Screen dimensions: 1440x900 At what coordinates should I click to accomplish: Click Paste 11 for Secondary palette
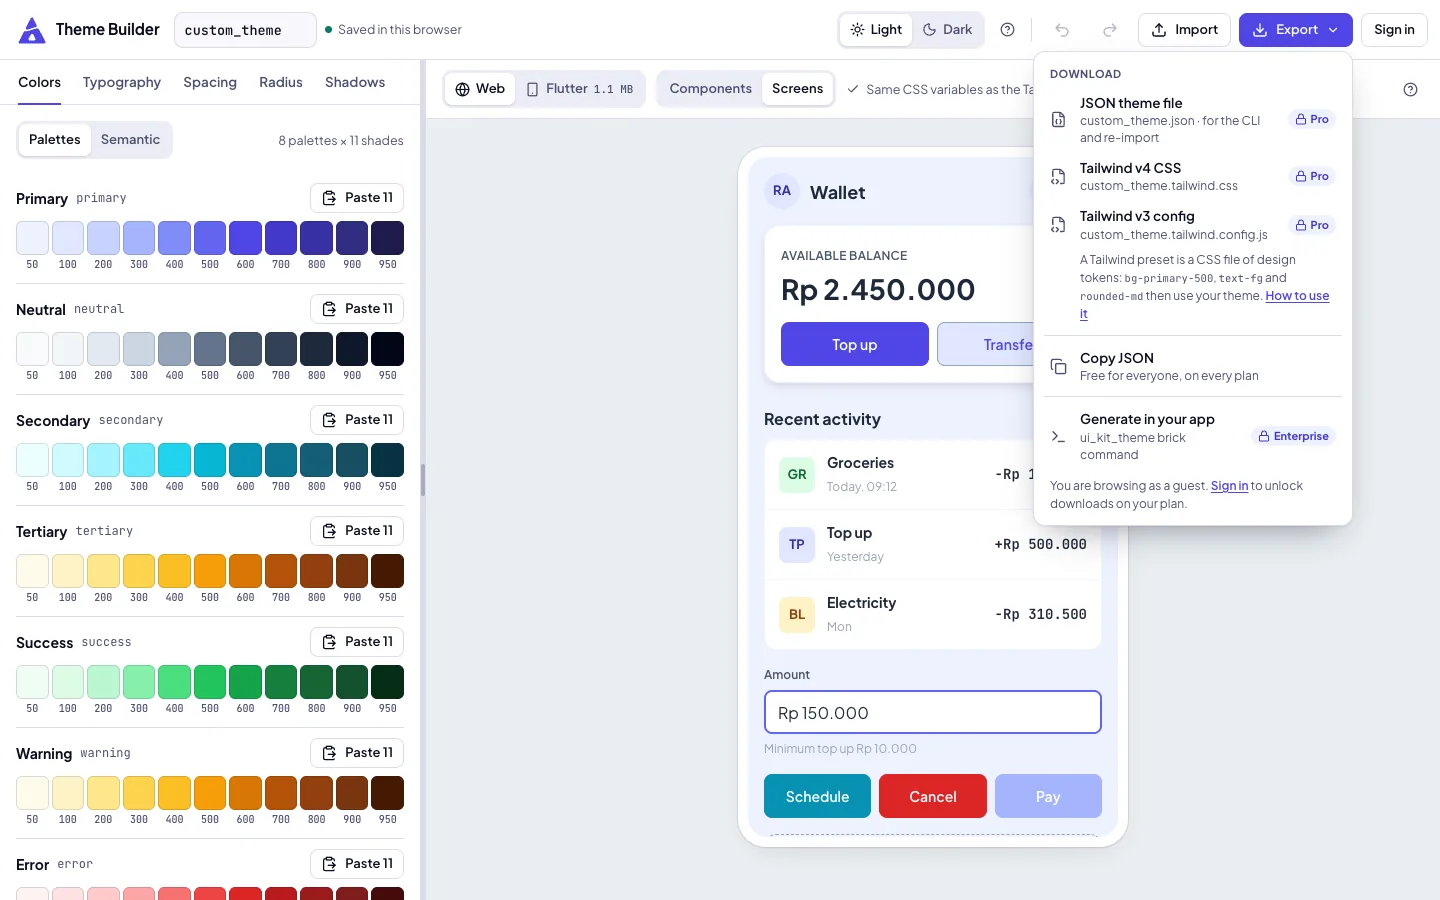[357, 420]
